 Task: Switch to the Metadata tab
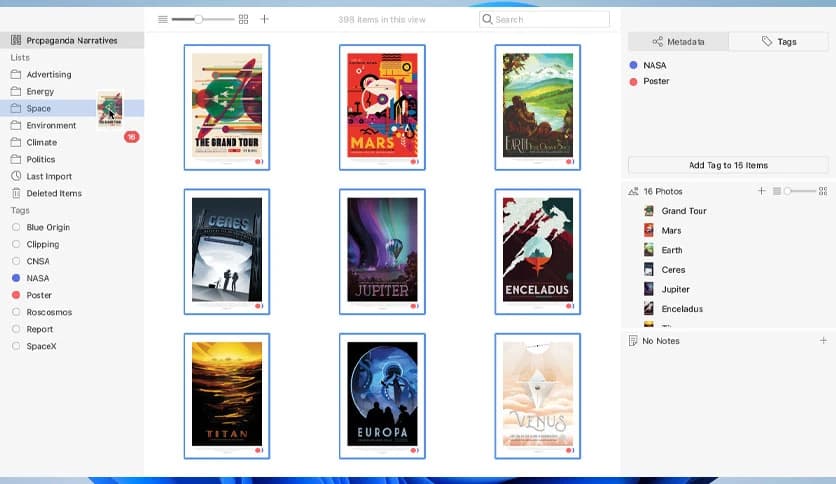678,42
